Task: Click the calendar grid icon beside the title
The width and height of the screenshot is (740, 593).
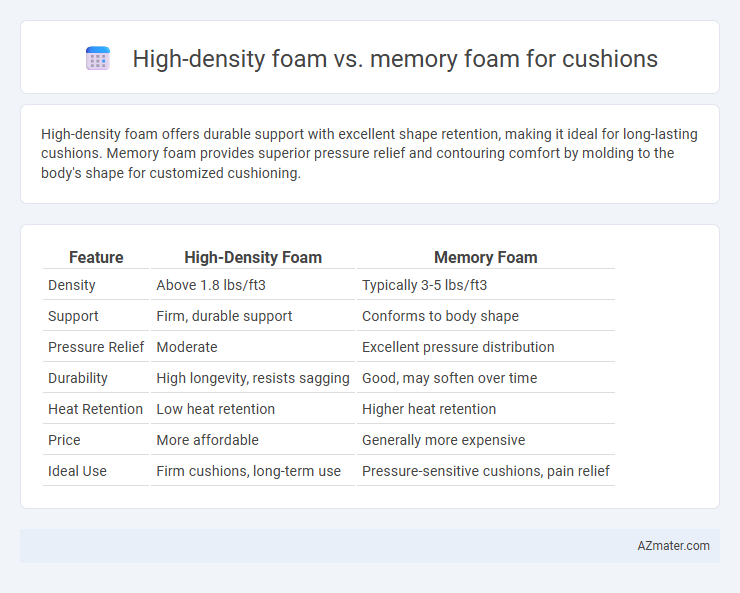Action: pyautogui.click(x=98, y=58)
